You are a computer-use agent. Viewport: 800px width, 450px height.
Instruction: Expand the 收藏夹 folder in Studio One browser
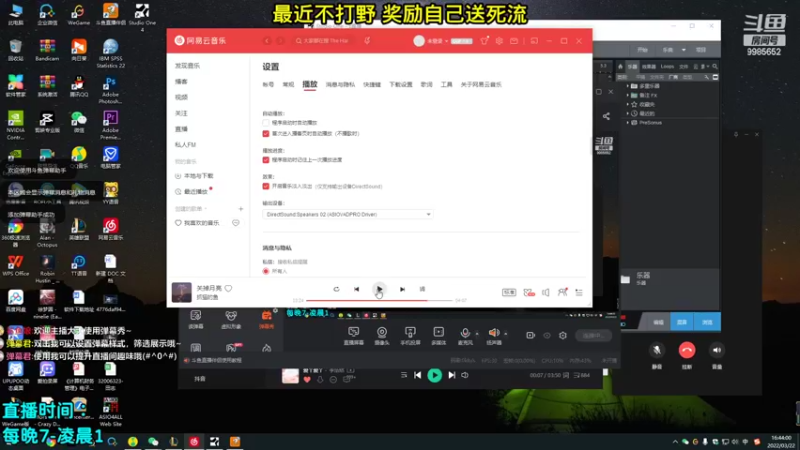pyautogui.click(x=628, y=105)
